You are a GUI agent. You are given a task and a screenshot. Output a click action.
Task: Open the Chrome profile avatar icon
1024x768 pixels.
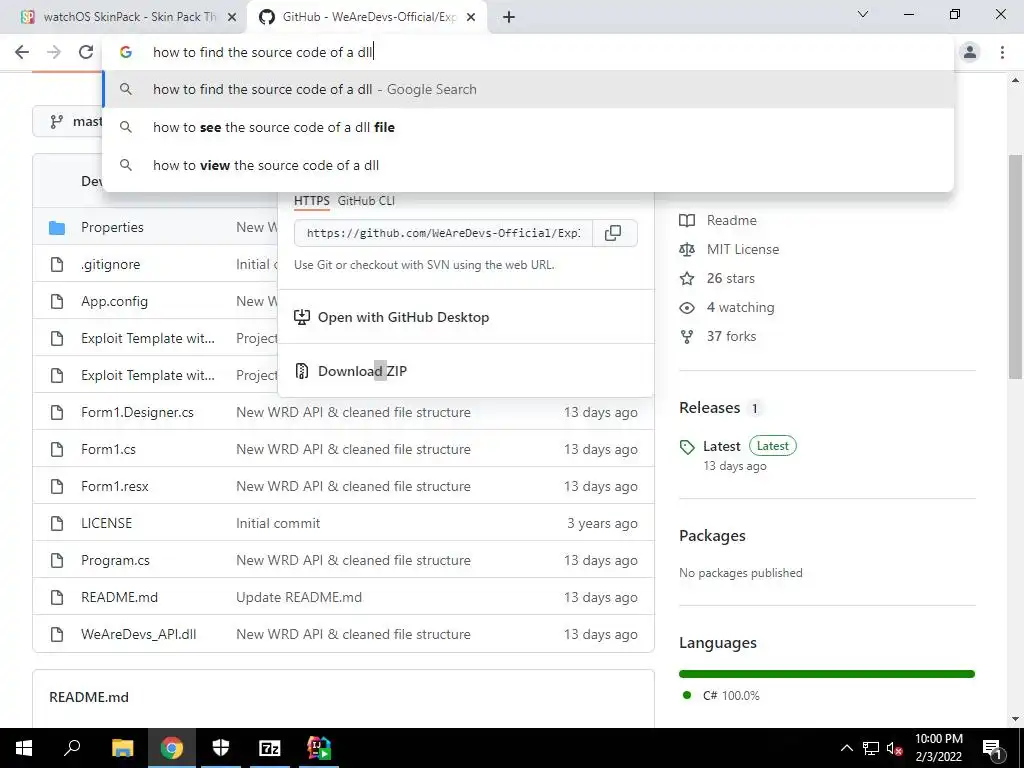click(970, 52)
